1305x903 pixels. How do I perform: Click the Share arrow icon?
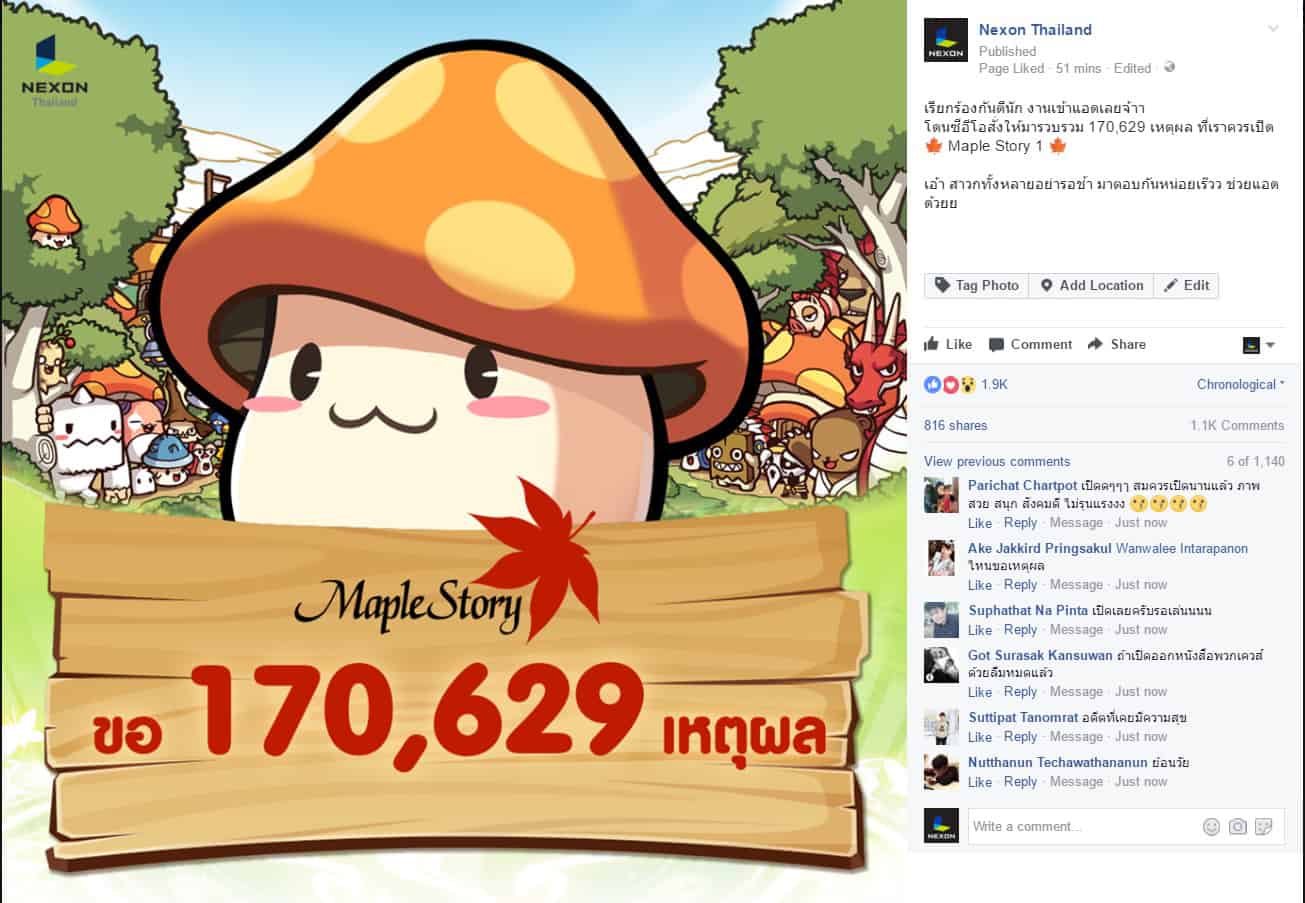[1096, 343]
